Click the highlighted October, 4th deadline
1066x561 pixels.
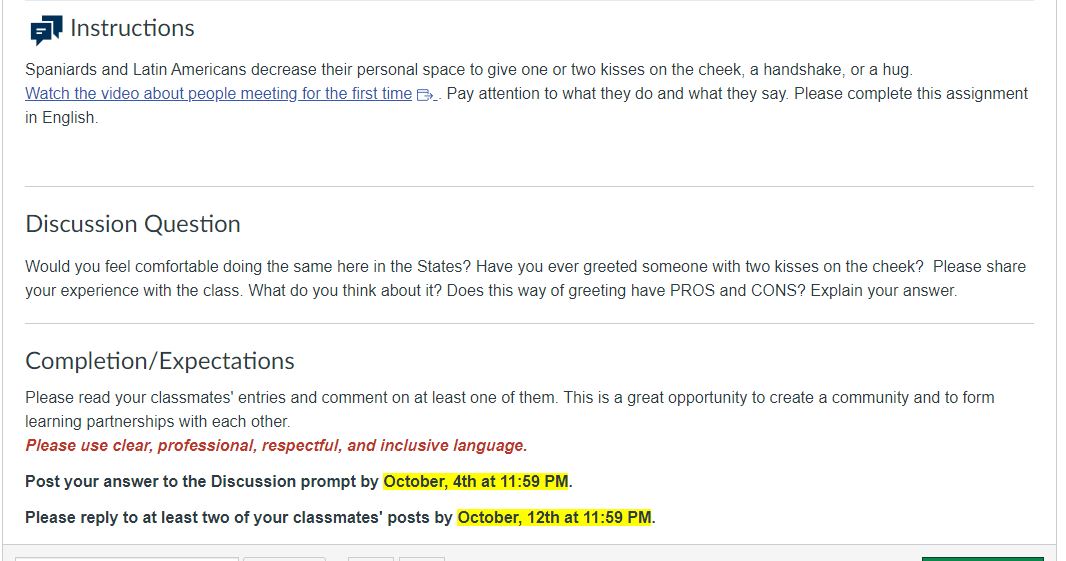(x=476, y=481)
